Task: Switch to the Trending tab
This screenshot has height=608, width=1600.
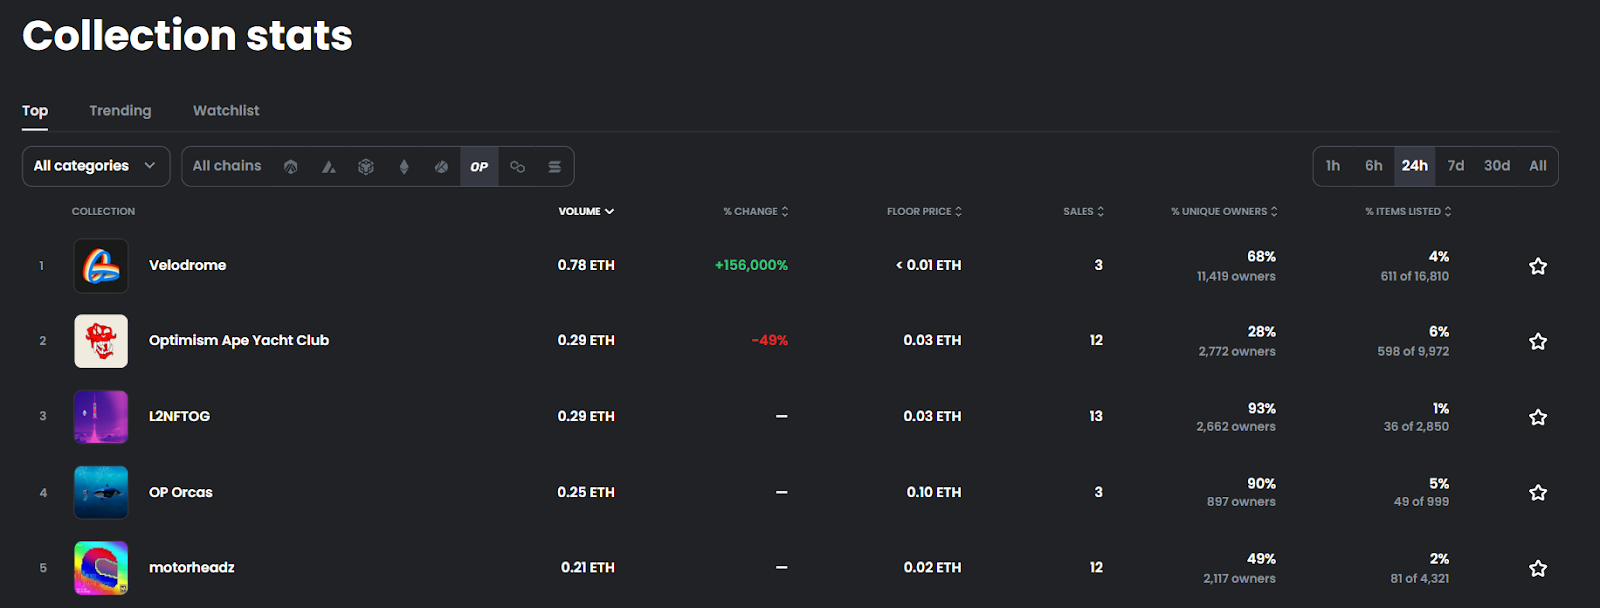Action: [120, 111]
